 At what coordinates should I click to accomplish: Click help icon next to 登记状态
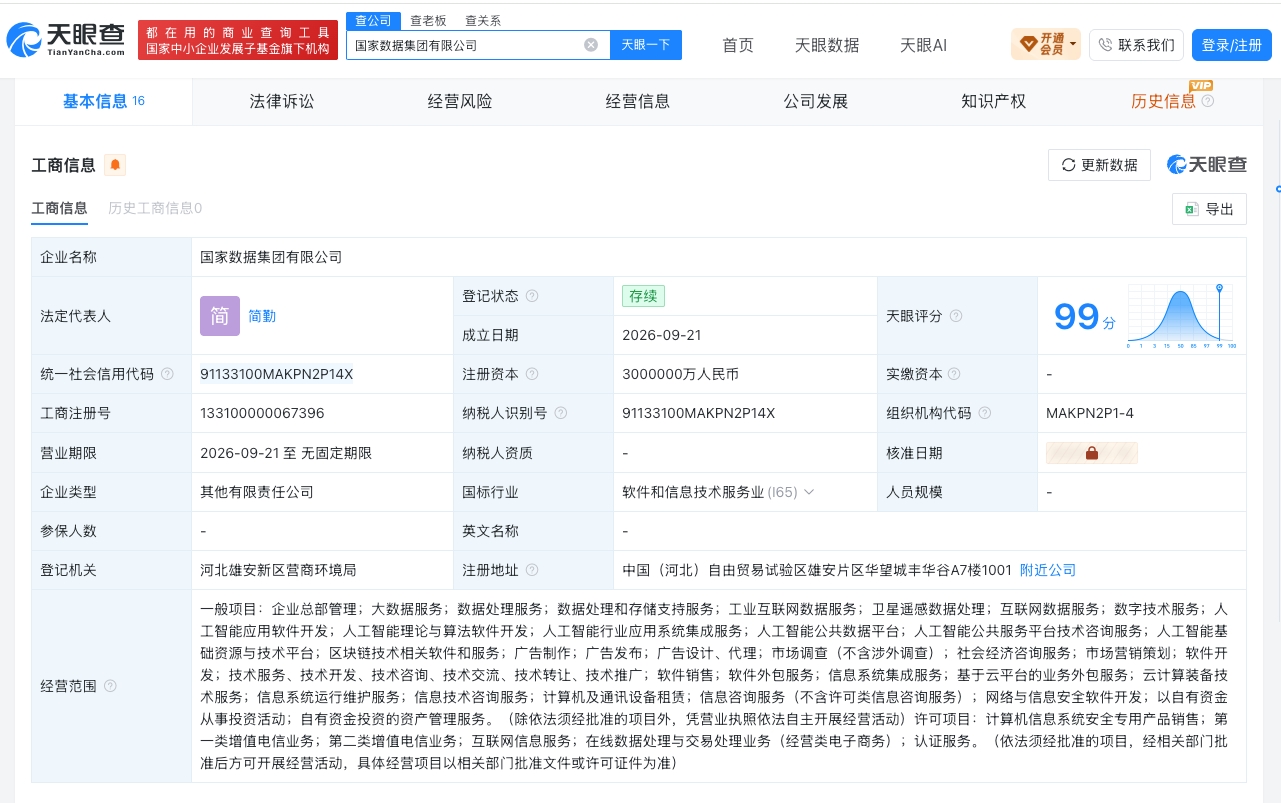(x=532, y=296)
